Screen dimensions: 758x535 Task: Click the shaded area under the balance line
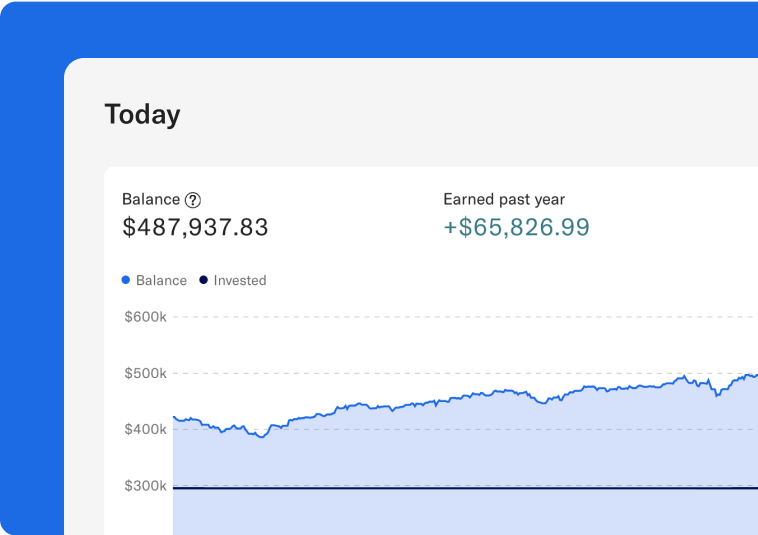coord(450,450)
